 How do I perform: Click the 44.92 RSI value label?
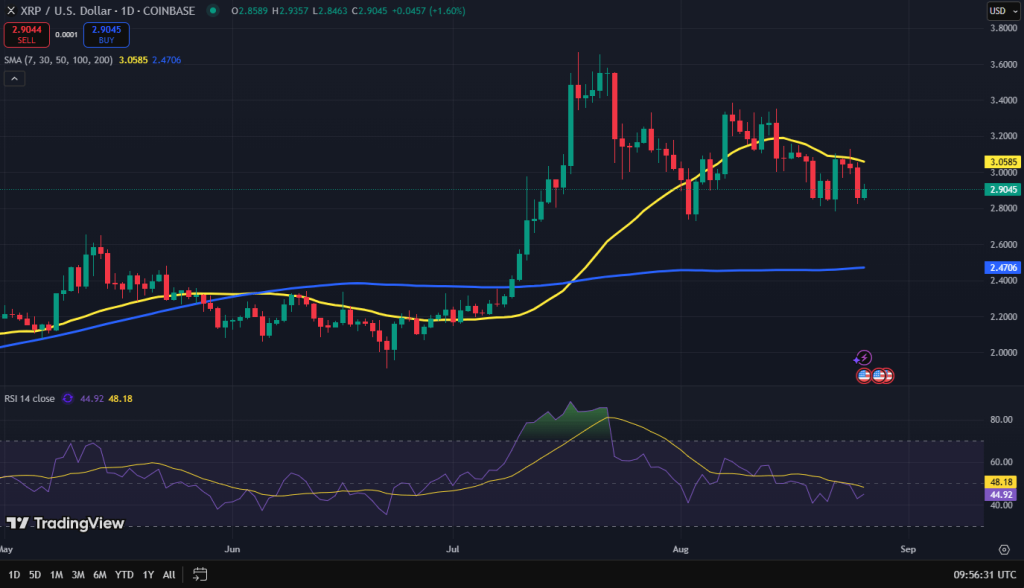point(1000,494)
